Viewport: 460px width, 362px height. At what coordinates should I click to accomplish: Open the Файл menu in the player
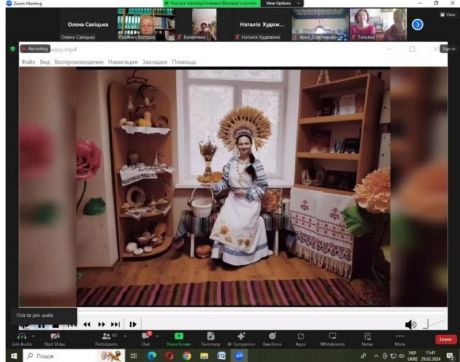(28, 62)
